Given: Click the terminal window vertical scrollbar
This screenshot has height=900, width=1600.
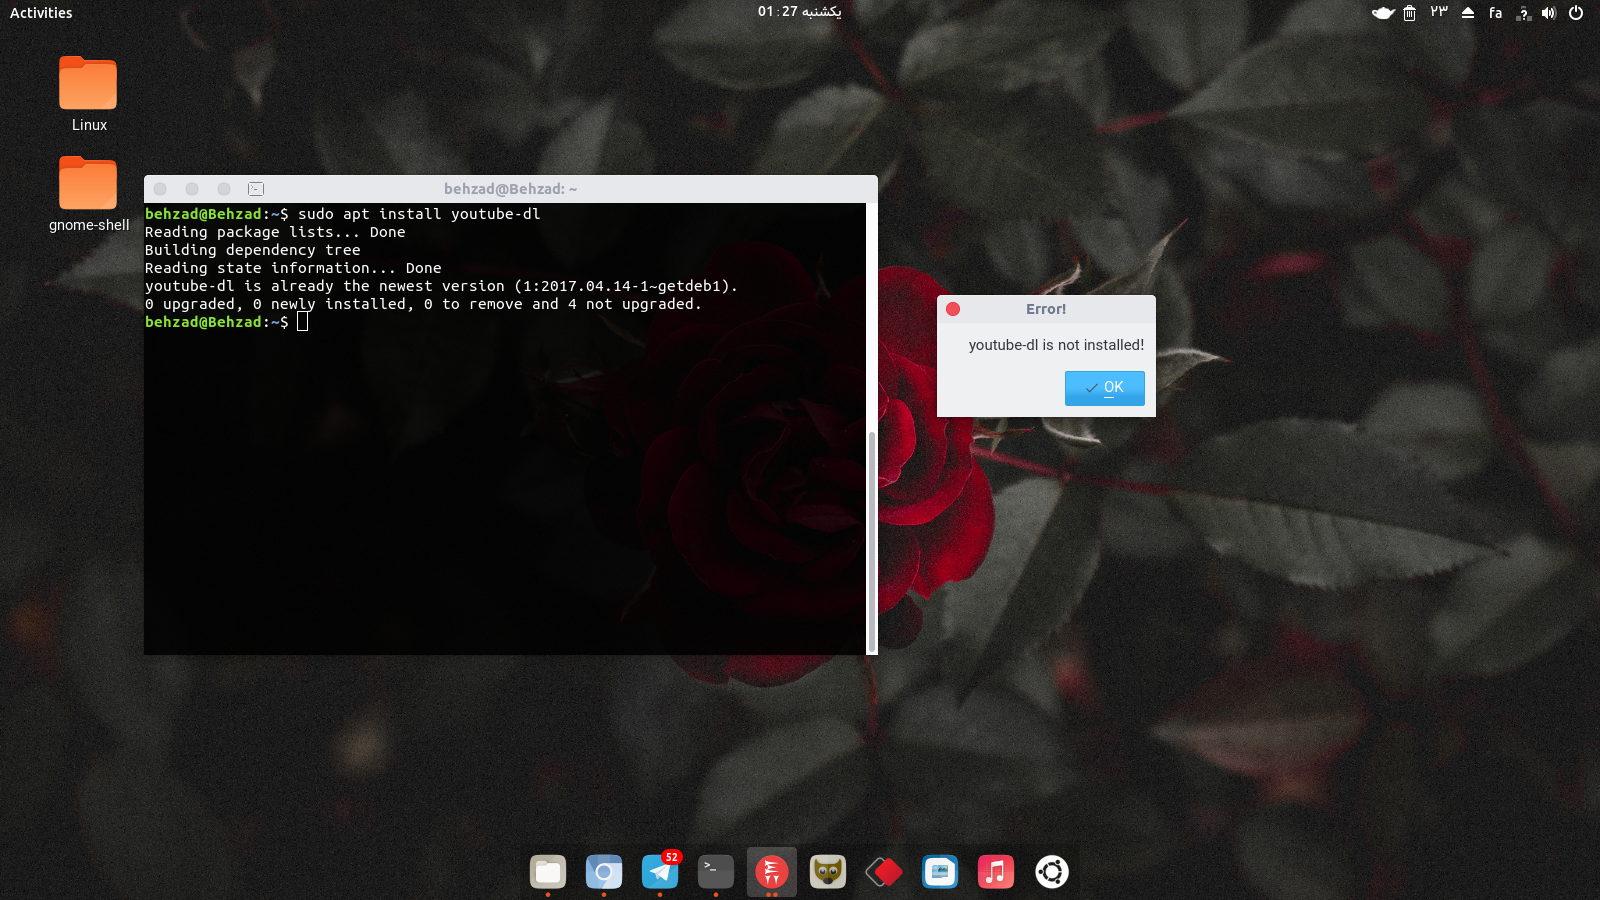Looking at the screenshot, I should click(871, 541).
